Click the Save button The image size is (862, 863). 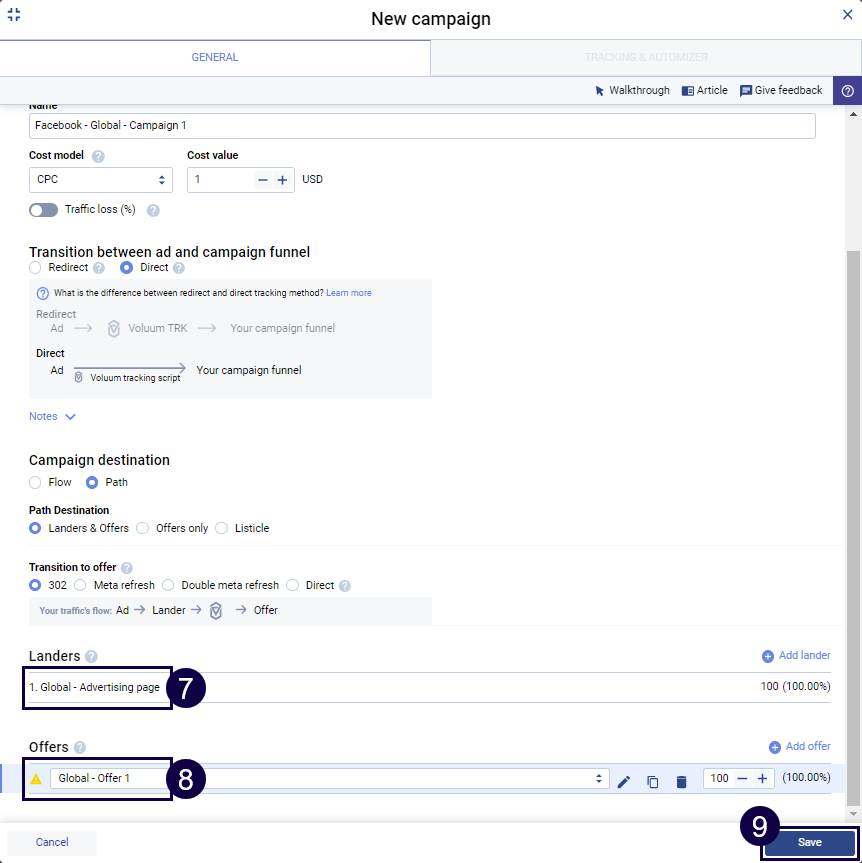pyautogui.click(x=809, y=842)
